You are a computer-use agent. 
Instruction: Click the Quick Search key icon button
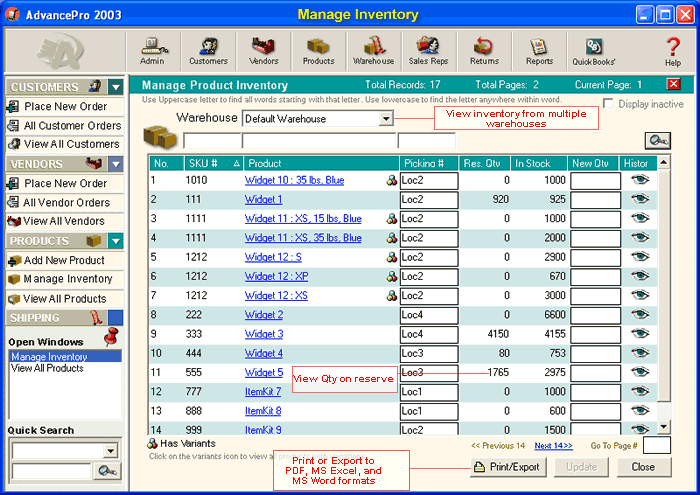click(x=107, y=471)
